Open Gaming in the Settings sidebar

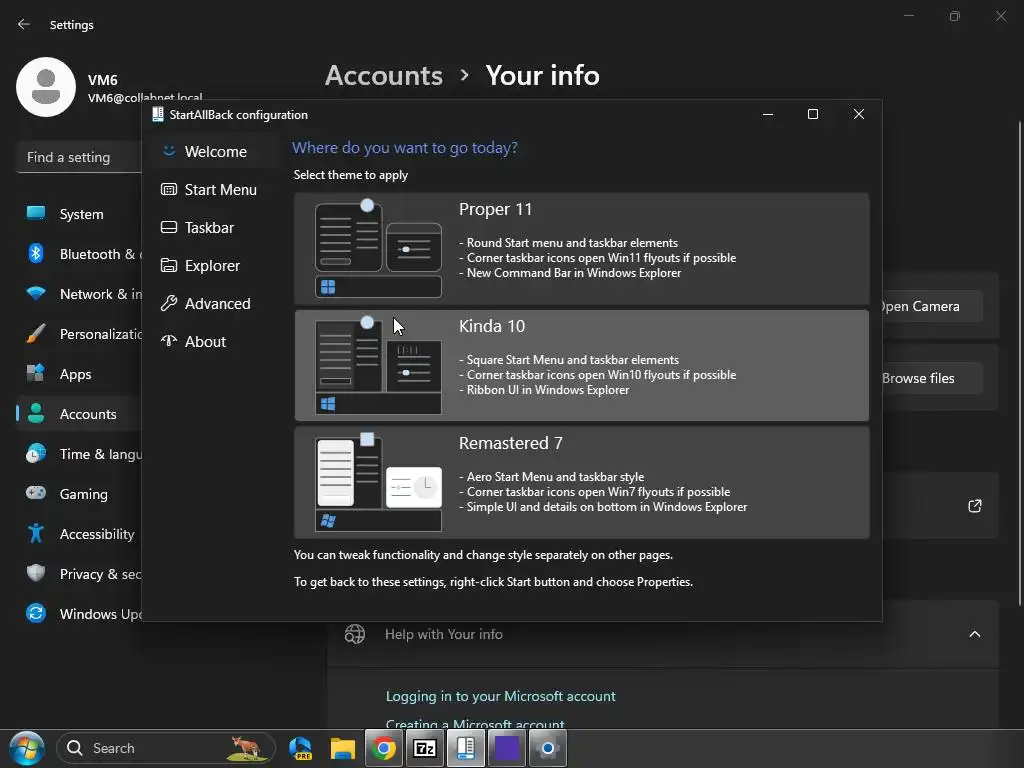tap(80, 494)
